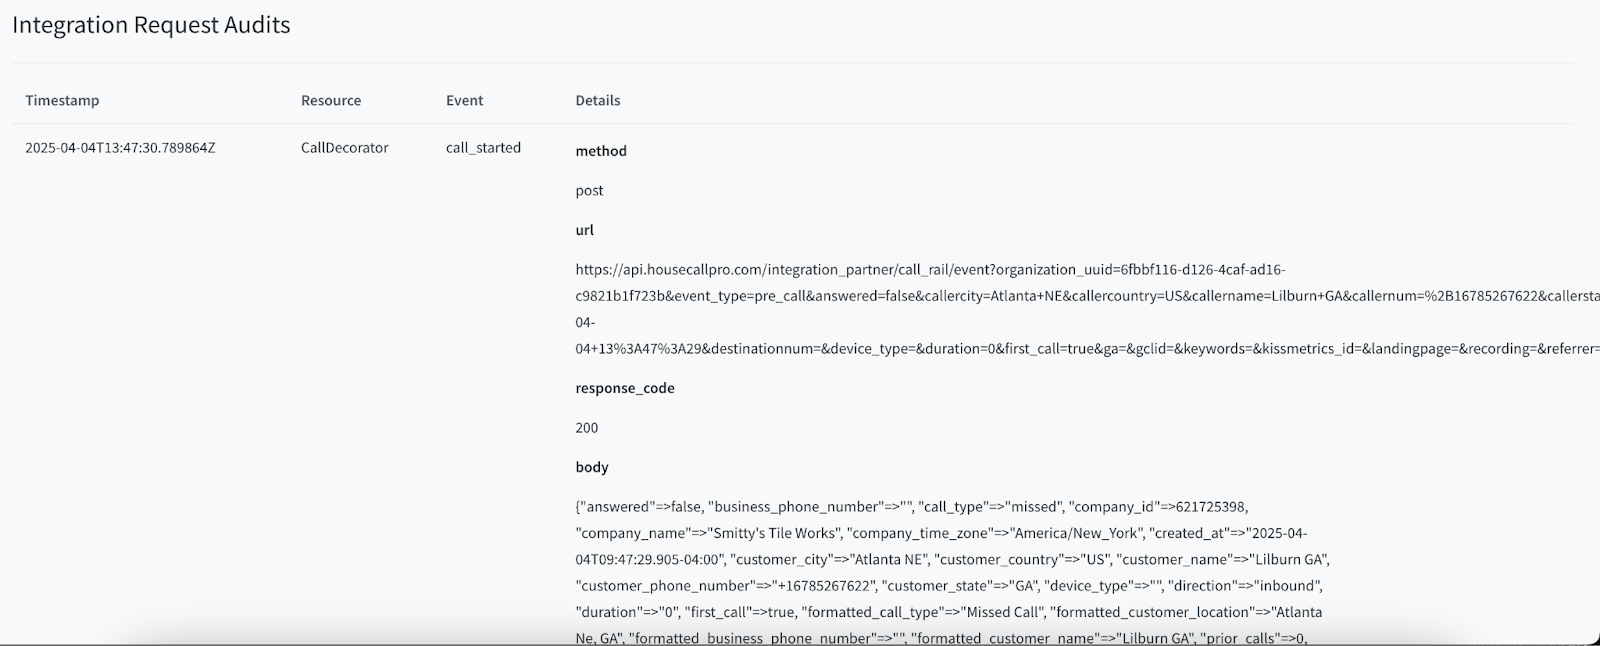The image size is (1600, 646).
Task: Click the response_code label
Action: coord(625,388)
